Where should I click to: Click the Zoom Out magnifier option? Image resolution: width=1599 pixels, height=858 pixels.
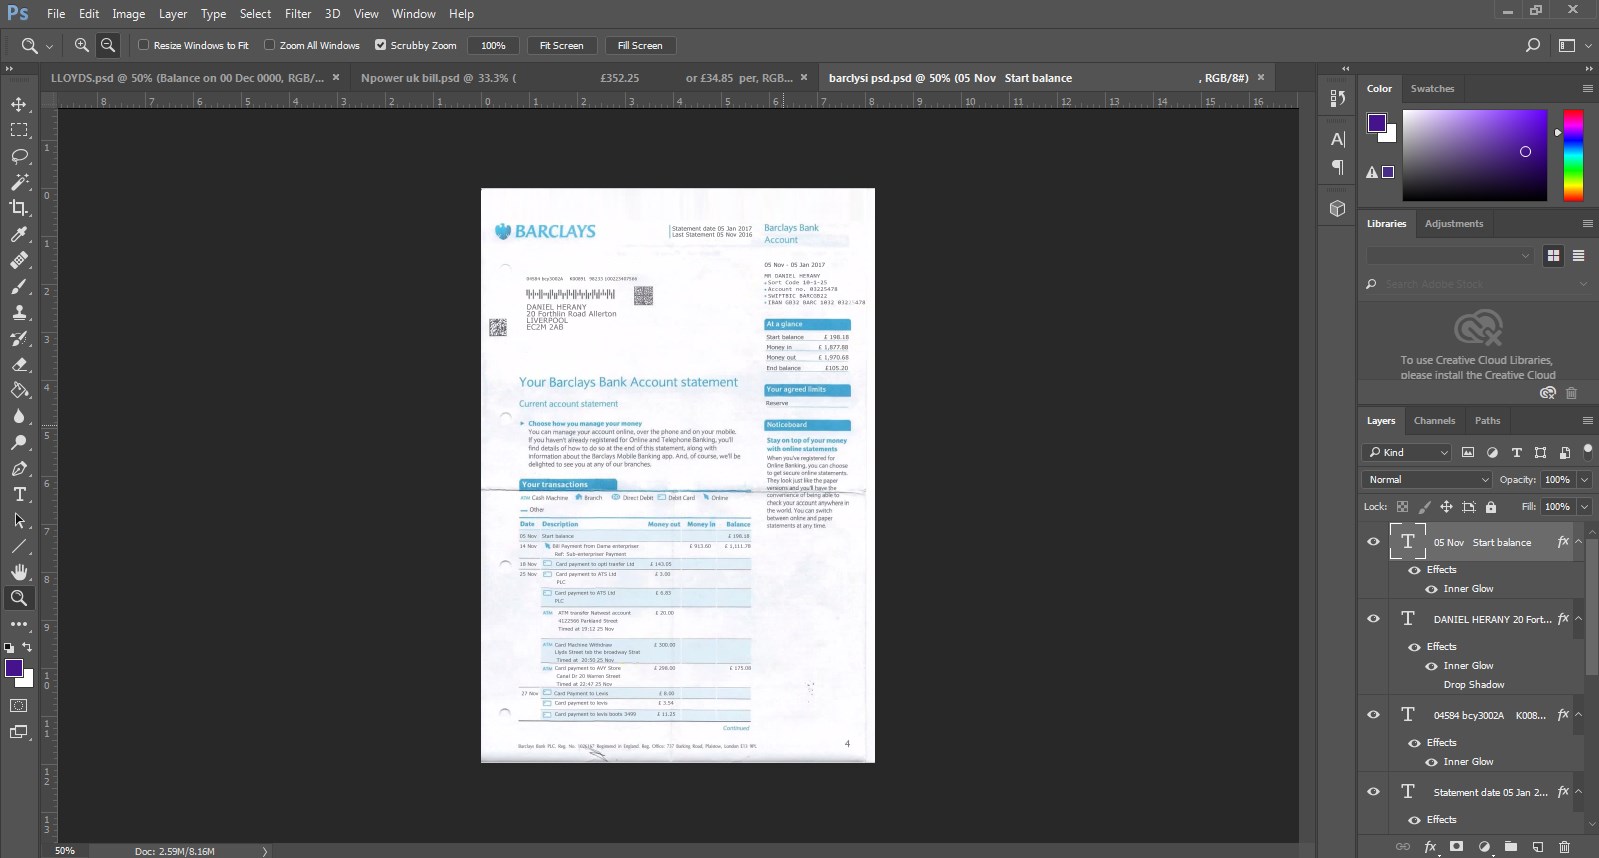[x=108, y=45]
